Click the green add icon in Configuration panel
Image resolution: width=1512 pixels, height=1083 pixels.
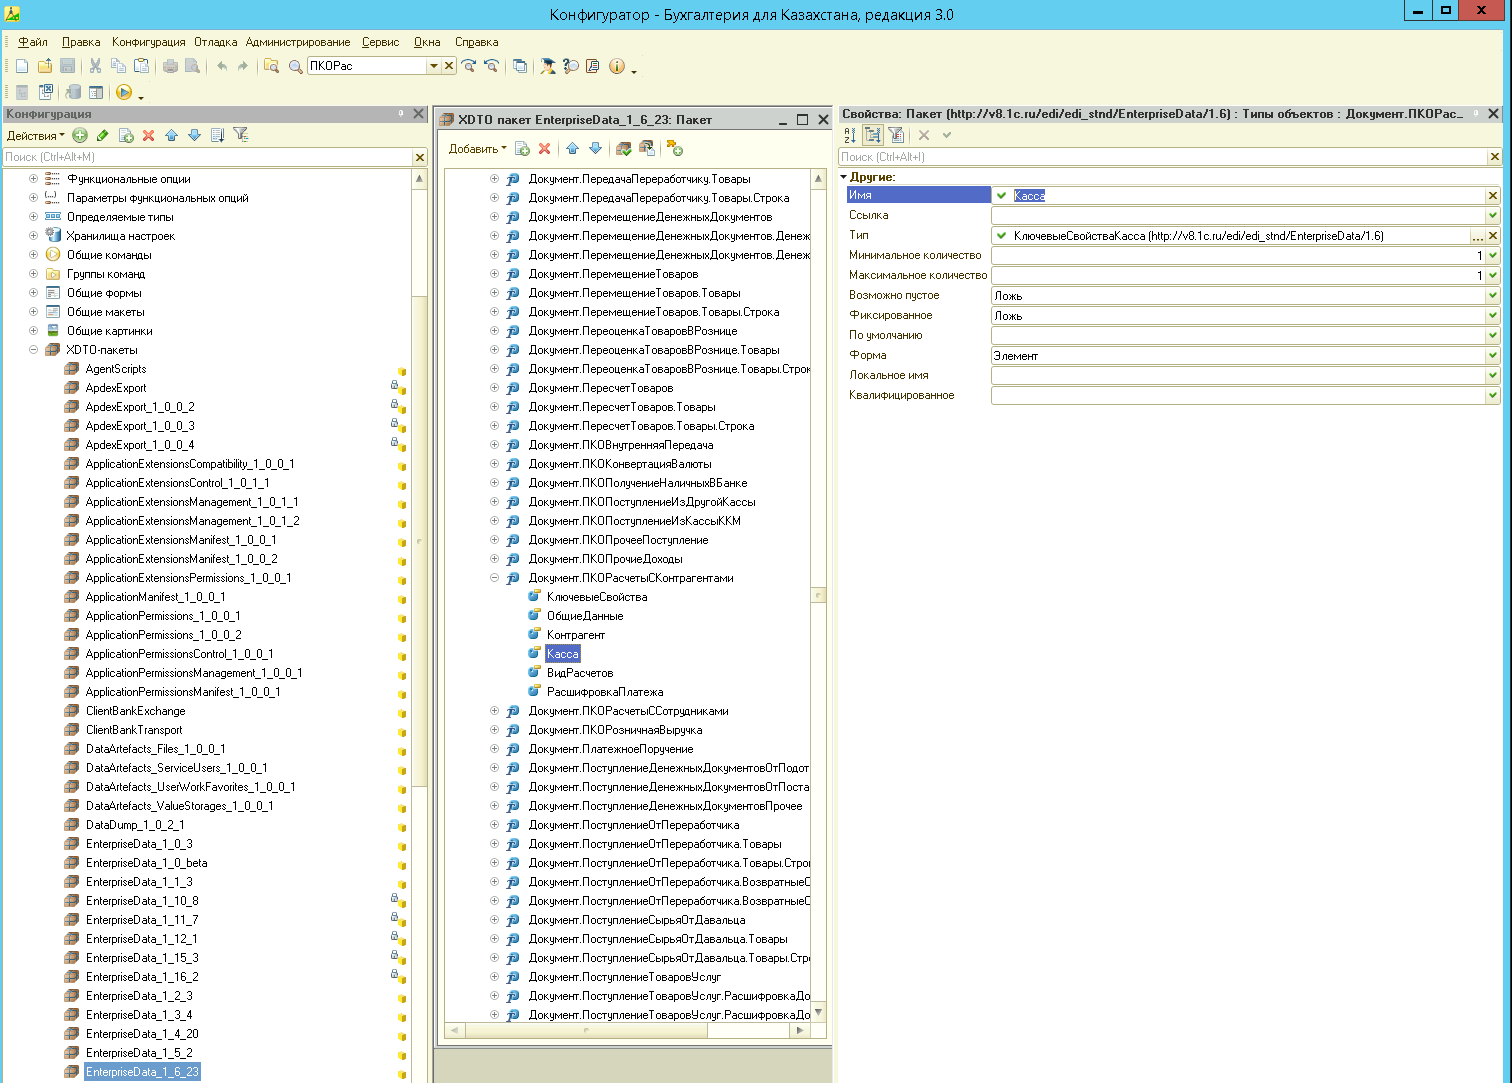click(x=80, y=135)
